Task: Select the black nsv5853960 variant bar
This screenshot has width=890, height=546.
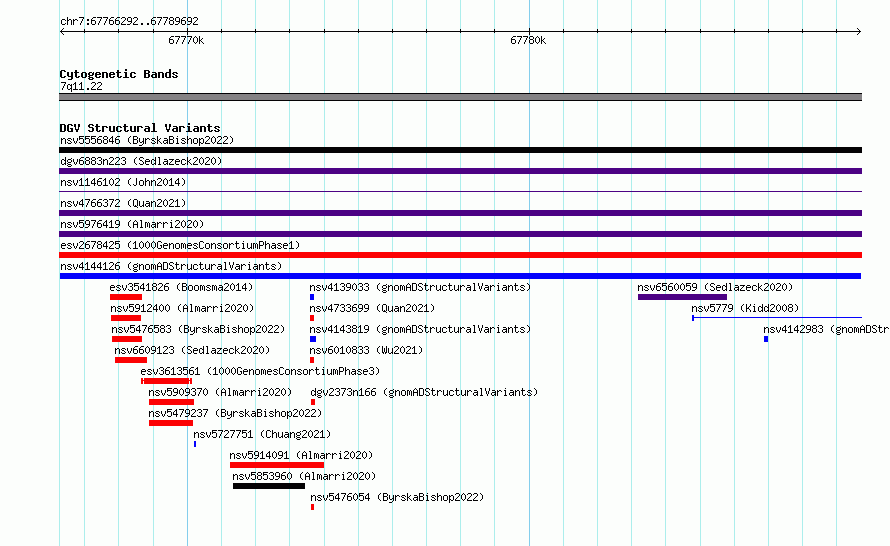Action: point(269,486)
